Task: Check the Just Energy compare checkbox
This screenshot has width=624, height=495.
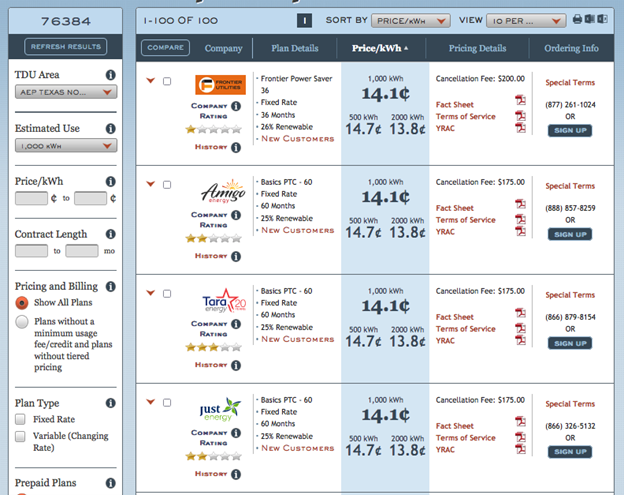Action: coord(167,403)
